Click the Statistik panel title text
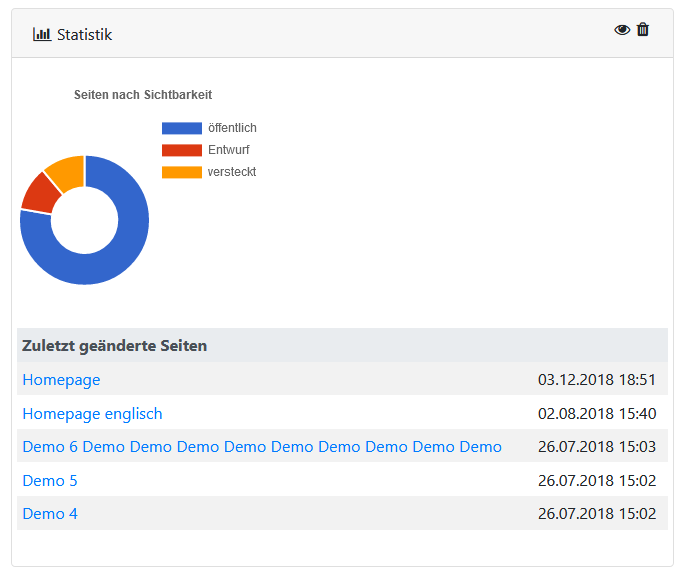Viewport: 682px width, 578px height. click(x=84, y=34)
